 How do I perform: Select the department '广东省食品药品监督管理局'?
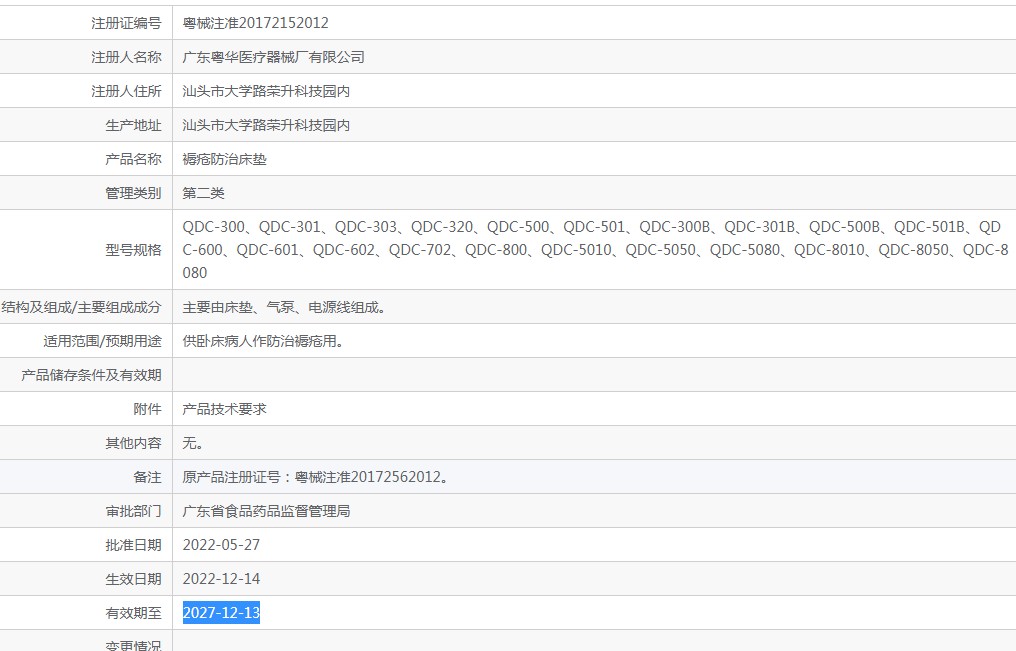(x=266, y=511)
